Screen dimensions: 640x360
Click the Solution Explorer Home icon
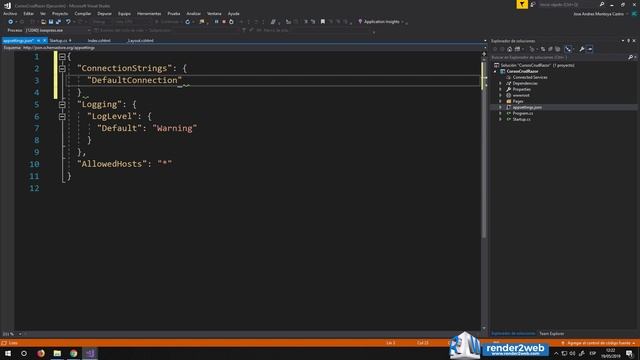[509, 49]
